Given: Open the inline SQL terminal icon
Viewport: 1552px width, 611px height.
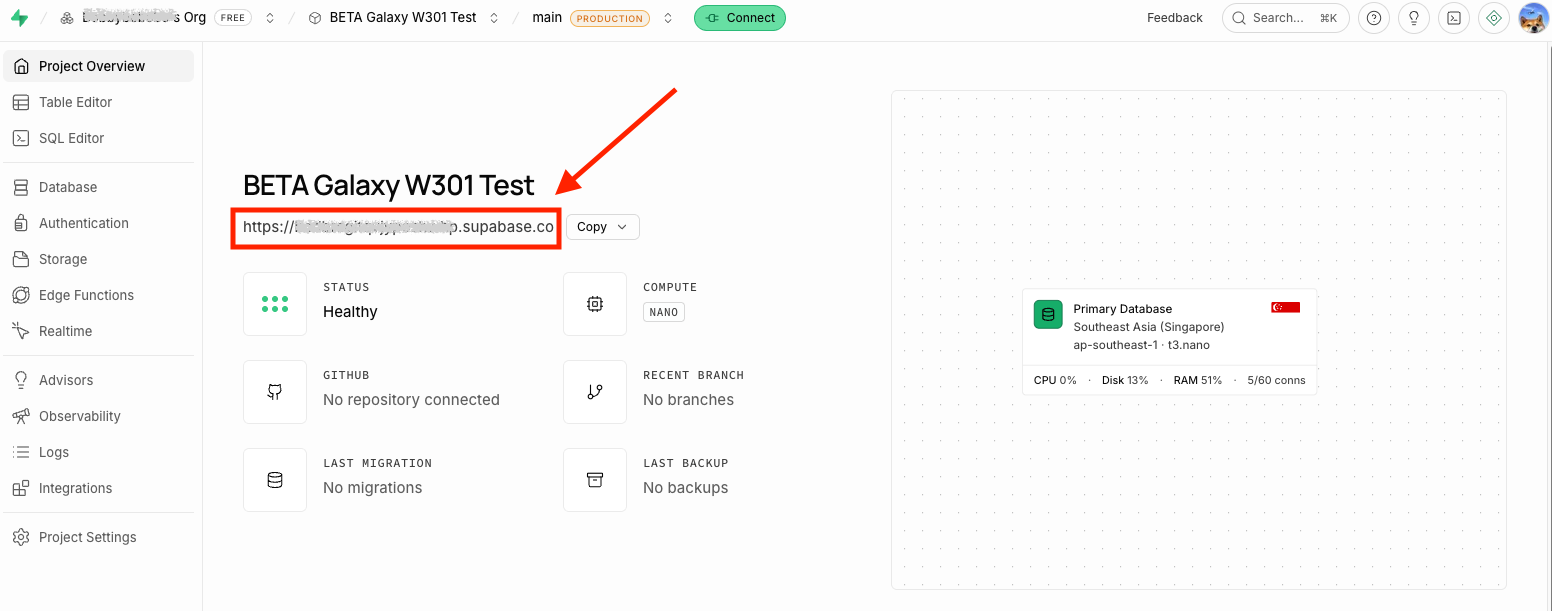Looking at the screenshot, I should pyautogui.click(x=1454, y=18).
